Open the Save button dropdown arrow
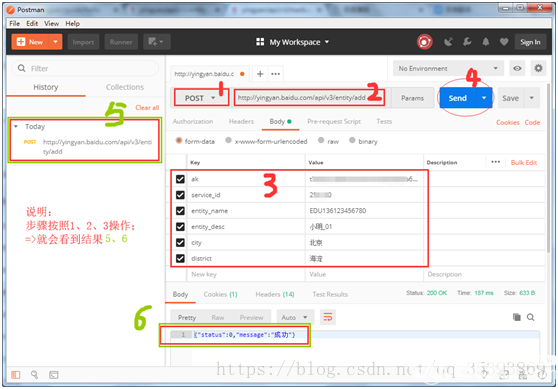The image size is (558, 389). 532,98
